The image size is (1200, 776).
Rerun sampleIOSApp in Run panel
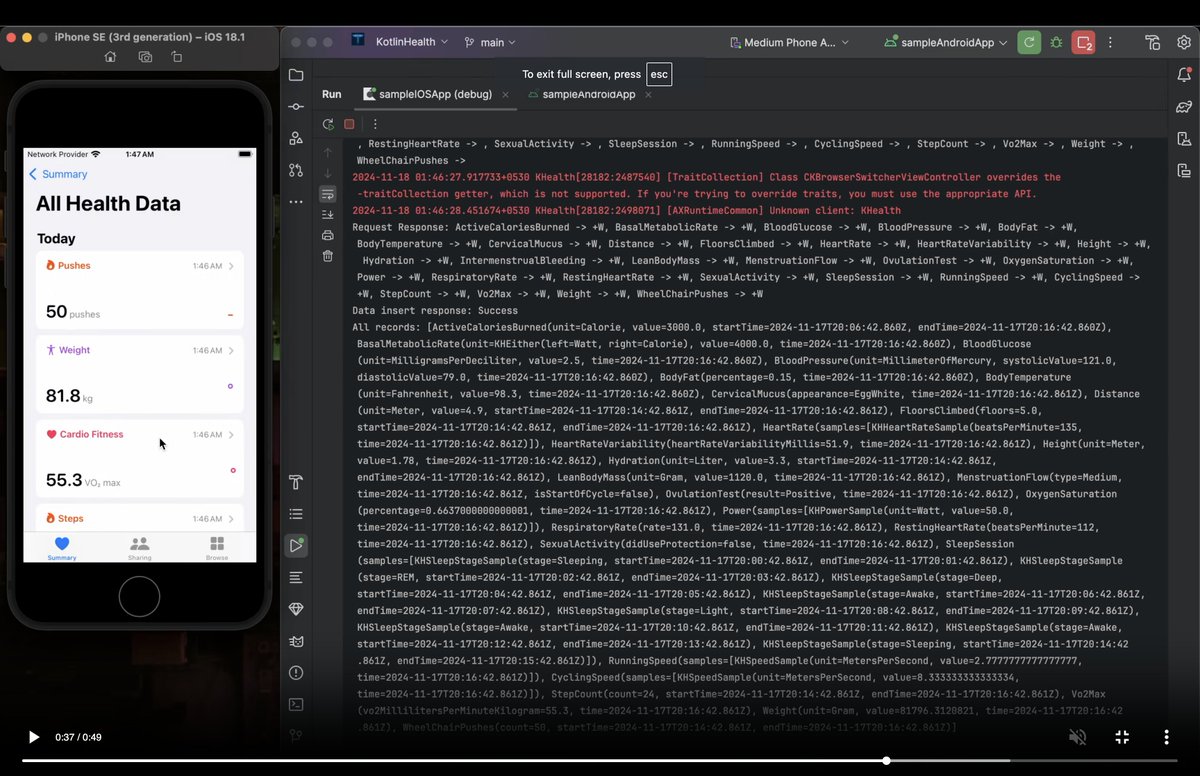pyautogui.click(x=328, y=124)
